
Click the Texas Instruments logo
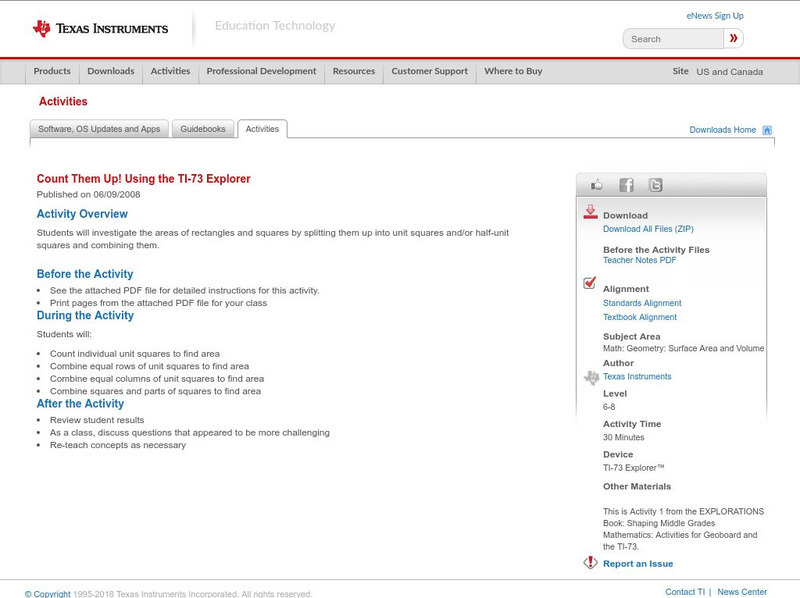100,29
